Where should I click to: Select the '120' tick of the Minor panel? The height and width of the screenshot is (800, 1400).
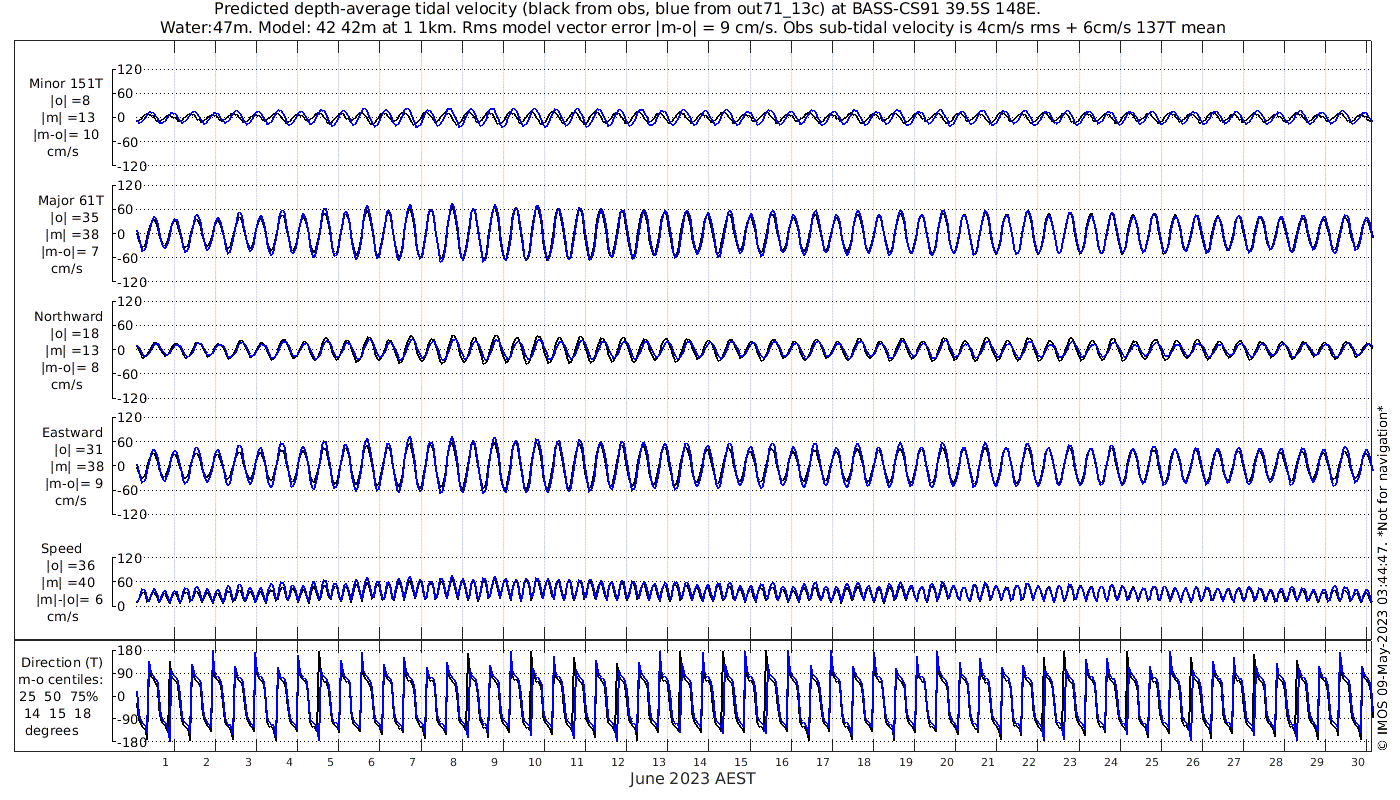[x=130, y=70]
